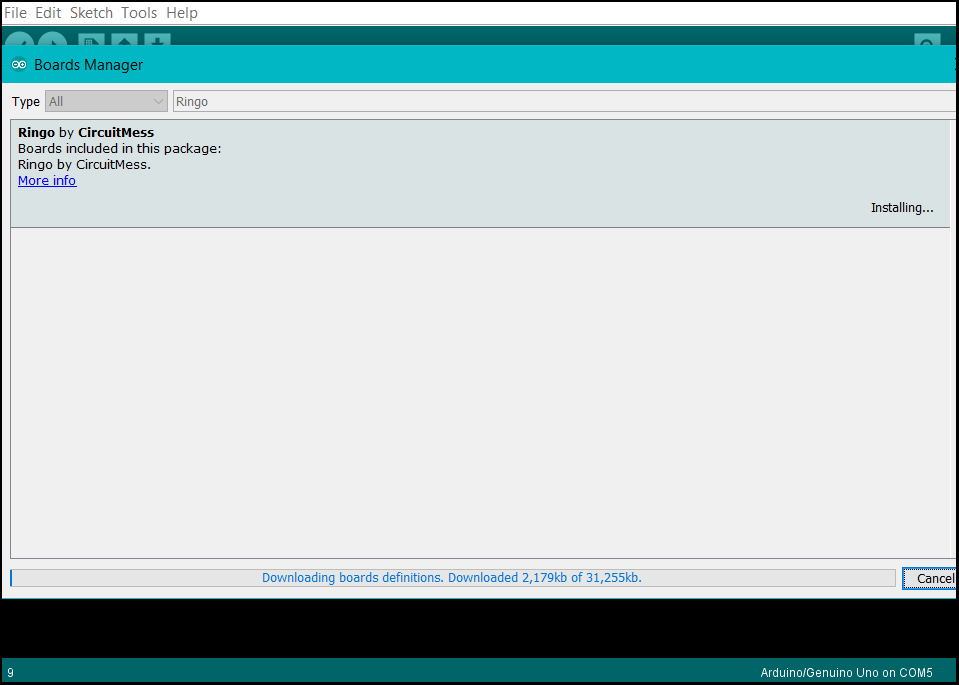Click Arduino logo in Boards Manager title
The height and width of the screenshot is (685, 959).
click(x=19, y=65)
